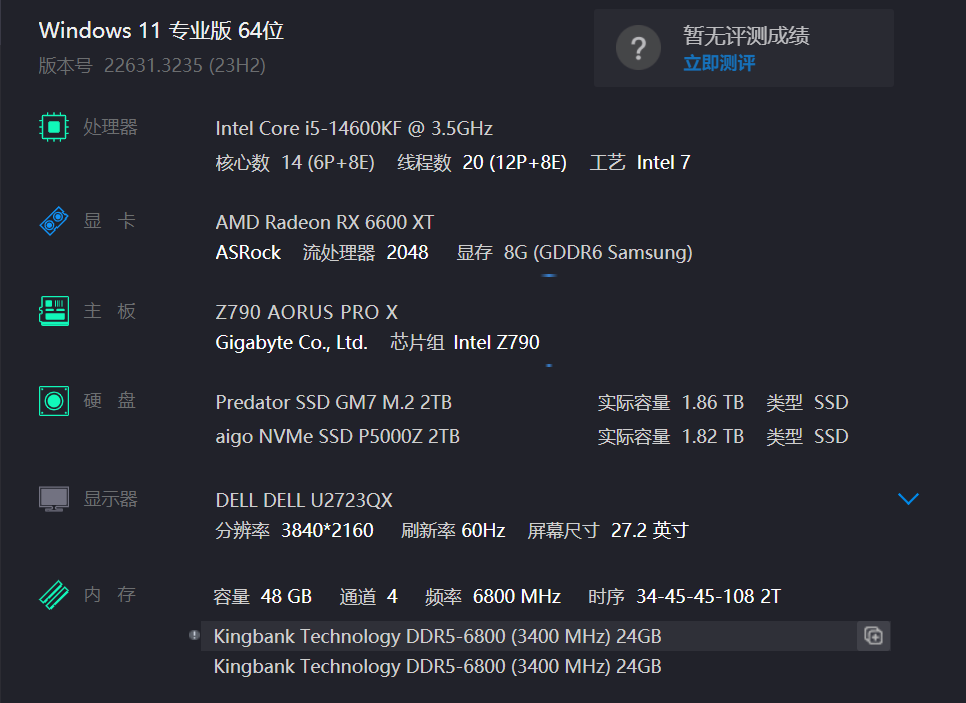The width and height of the screenshot is (966, 703).
Task: Copy the Kingbank memory module info
Action: 873,636
